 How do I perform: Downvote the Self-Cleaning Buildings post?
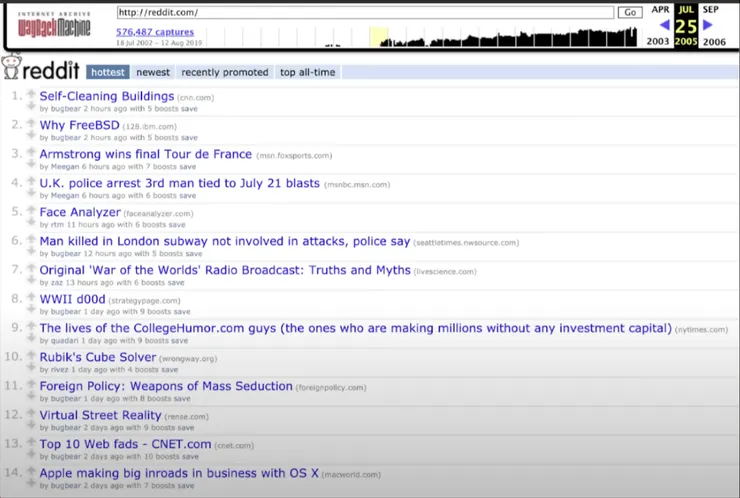31,106
